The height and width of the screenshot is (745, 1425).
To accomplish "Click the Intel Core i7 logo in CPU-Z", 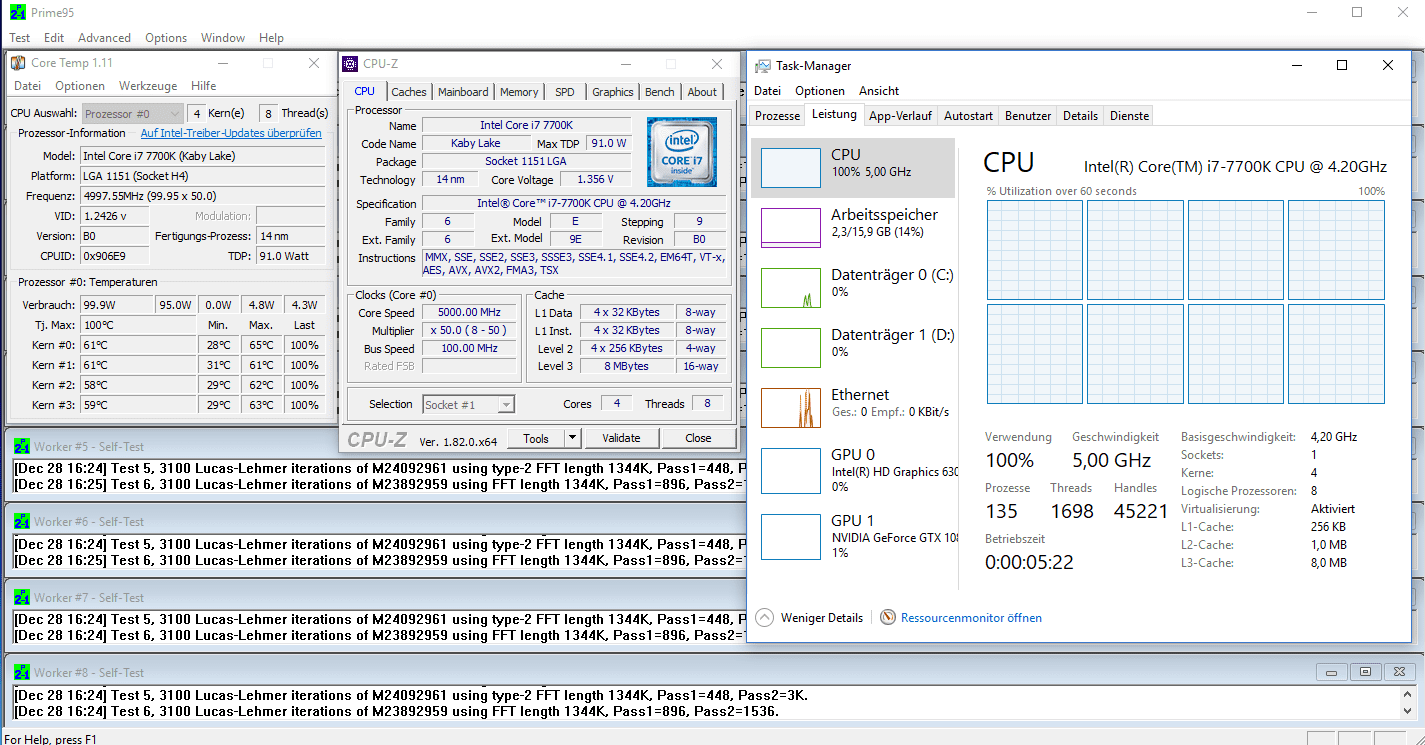I will pos(682,152).
